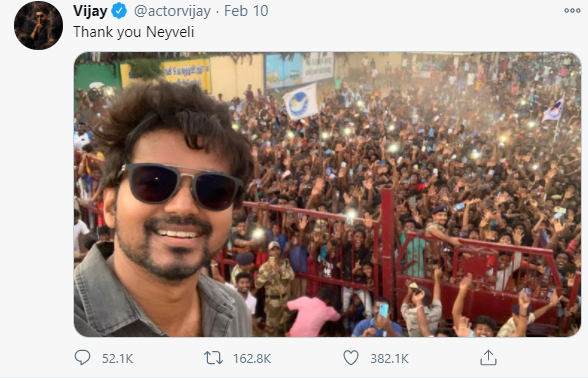Click the blue verified badge beside Vijay
This screenshot has height=378, width=588.
(x=120, y=11)
